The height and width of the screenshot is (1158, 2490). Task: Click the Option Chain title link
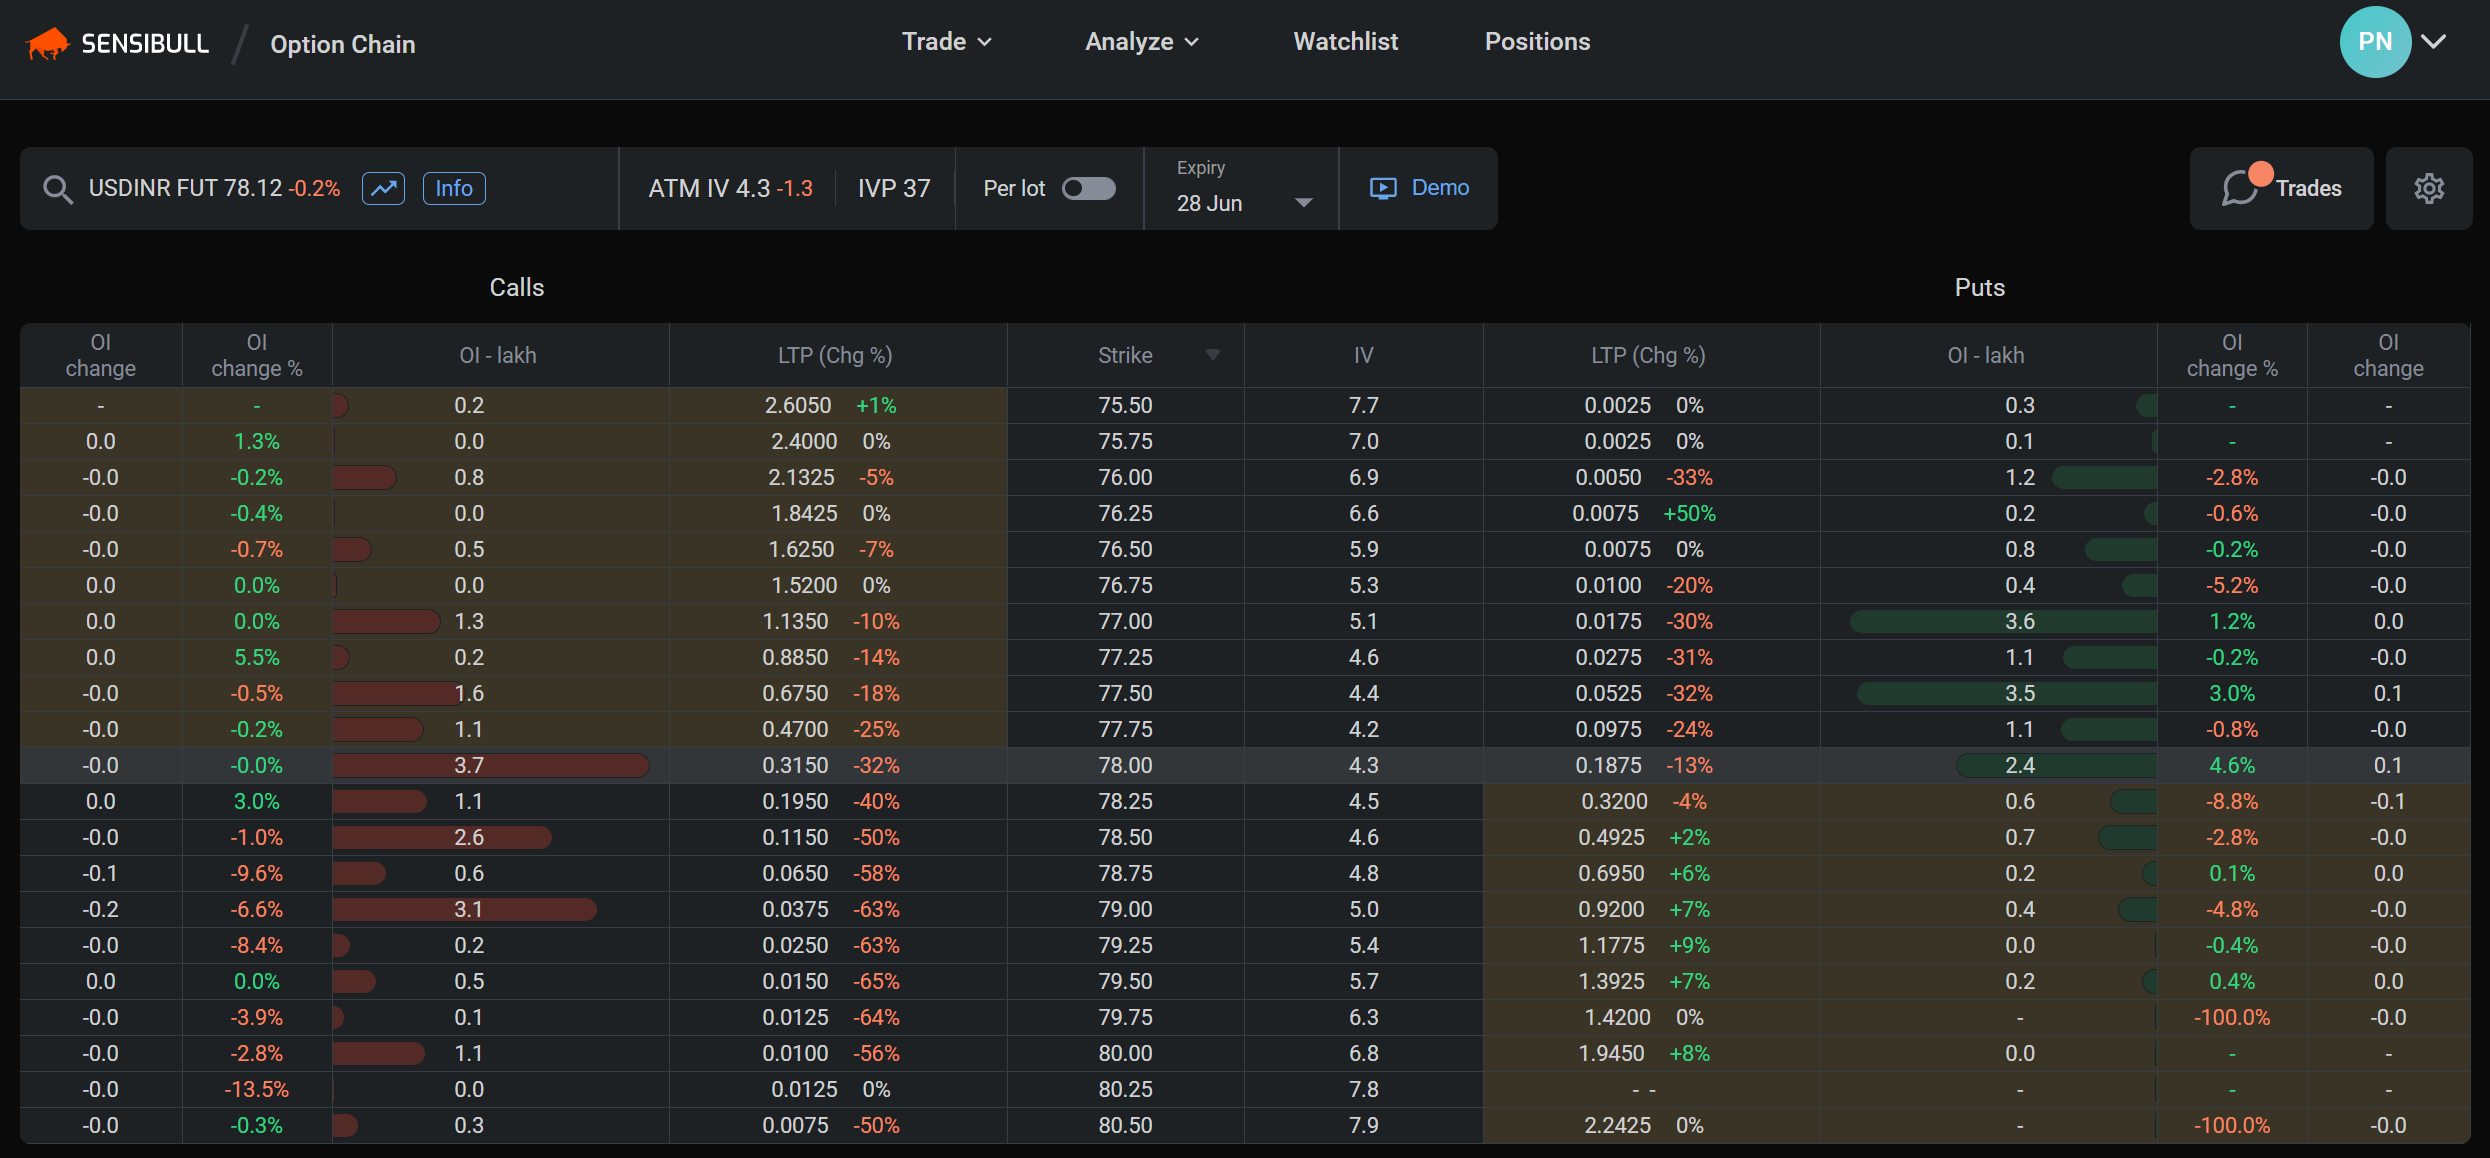click(x=342, y=44)
